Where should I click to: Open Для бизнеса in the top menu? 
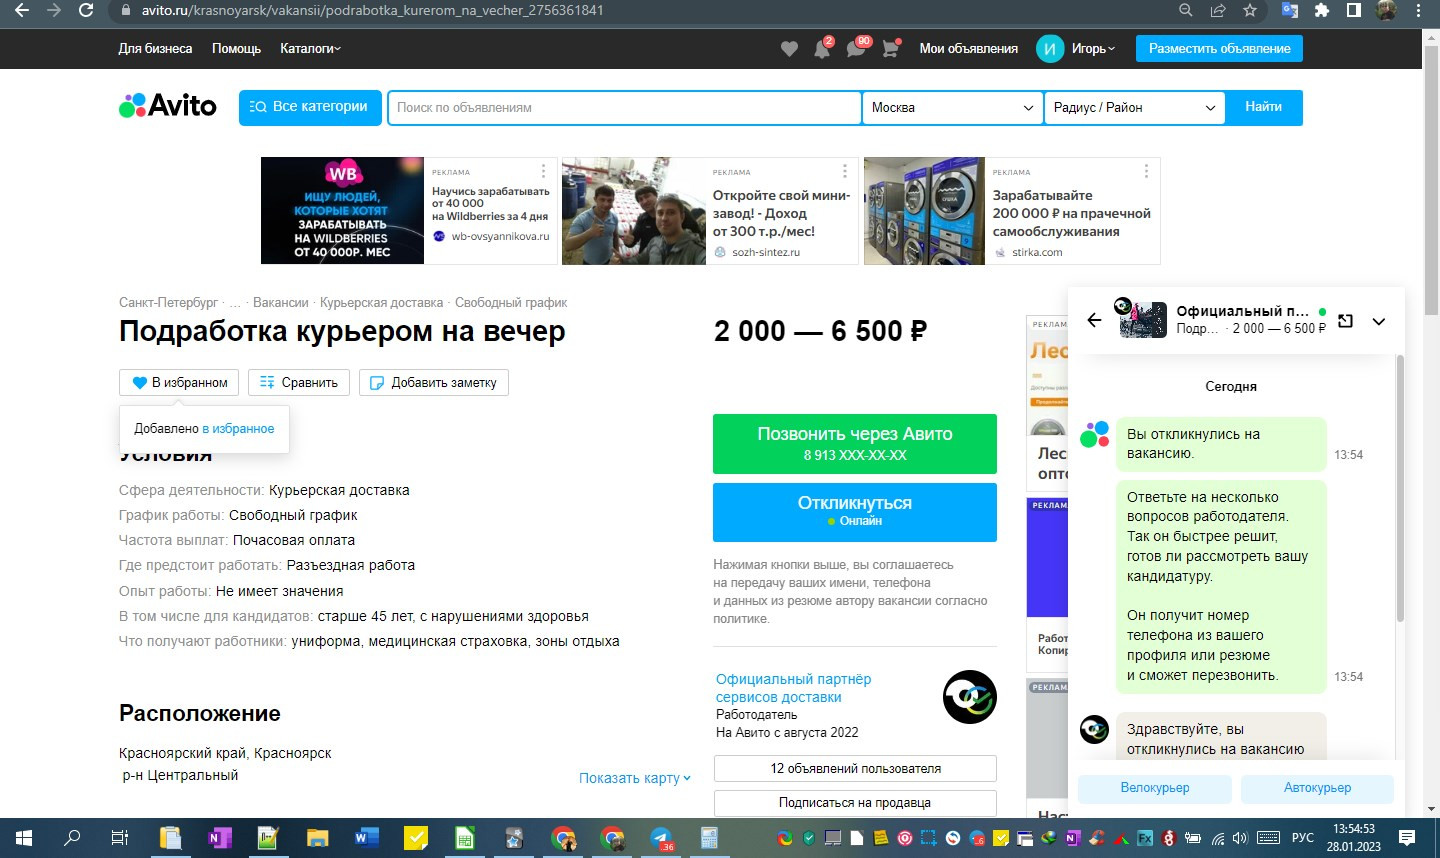pyautogui.click(x=155, y=49)
